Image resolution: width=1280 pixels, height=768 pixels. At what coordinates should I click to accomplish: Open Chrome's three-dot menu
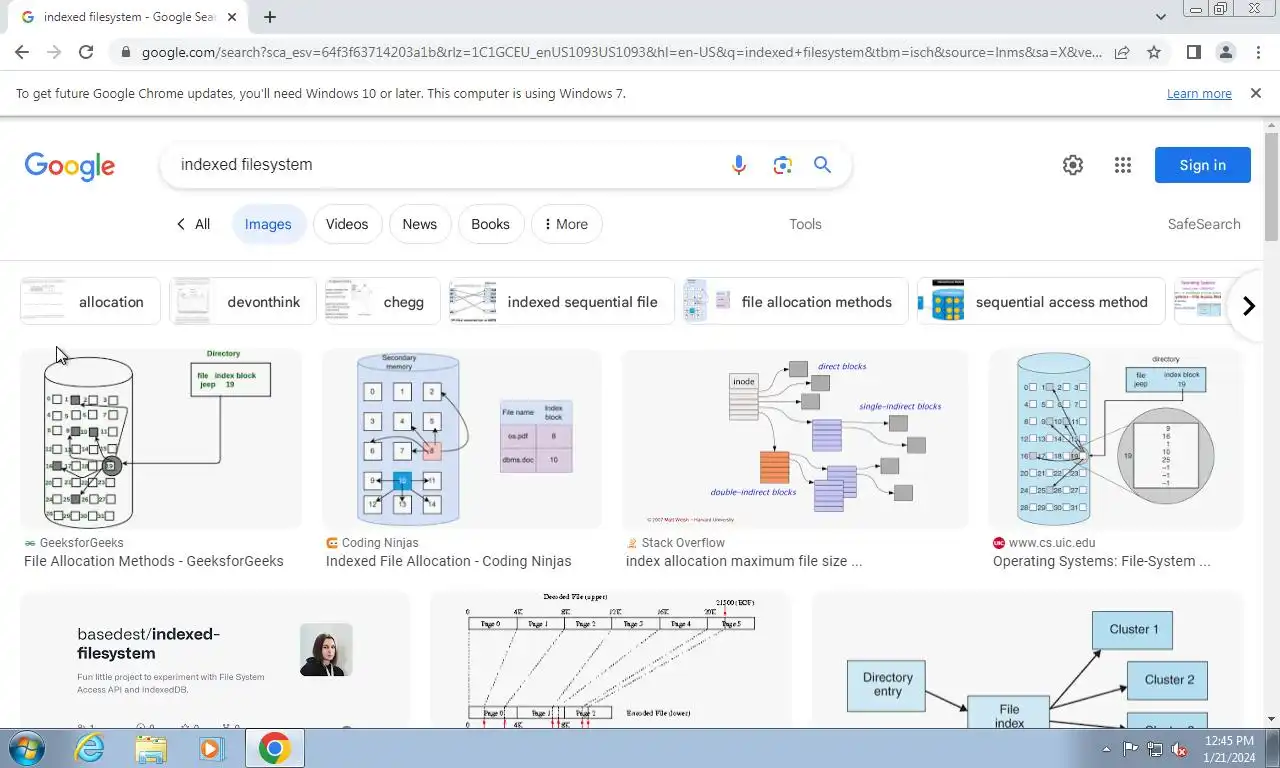pos(1258,53)
